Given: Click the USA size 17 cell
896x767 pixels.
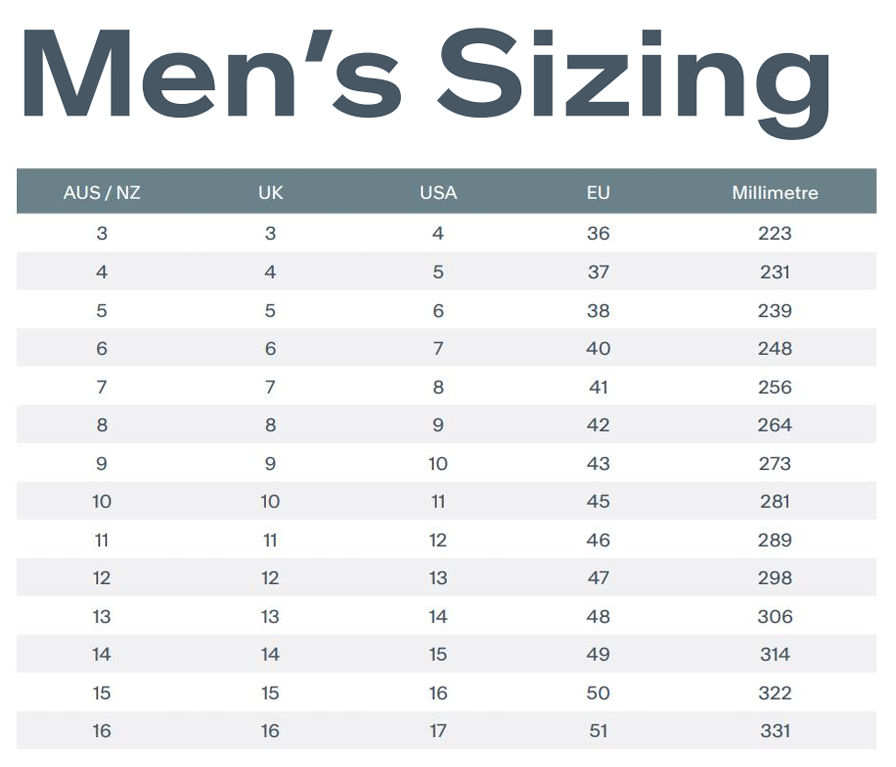Looking at the screenshot, I should (x=438, y=730).
